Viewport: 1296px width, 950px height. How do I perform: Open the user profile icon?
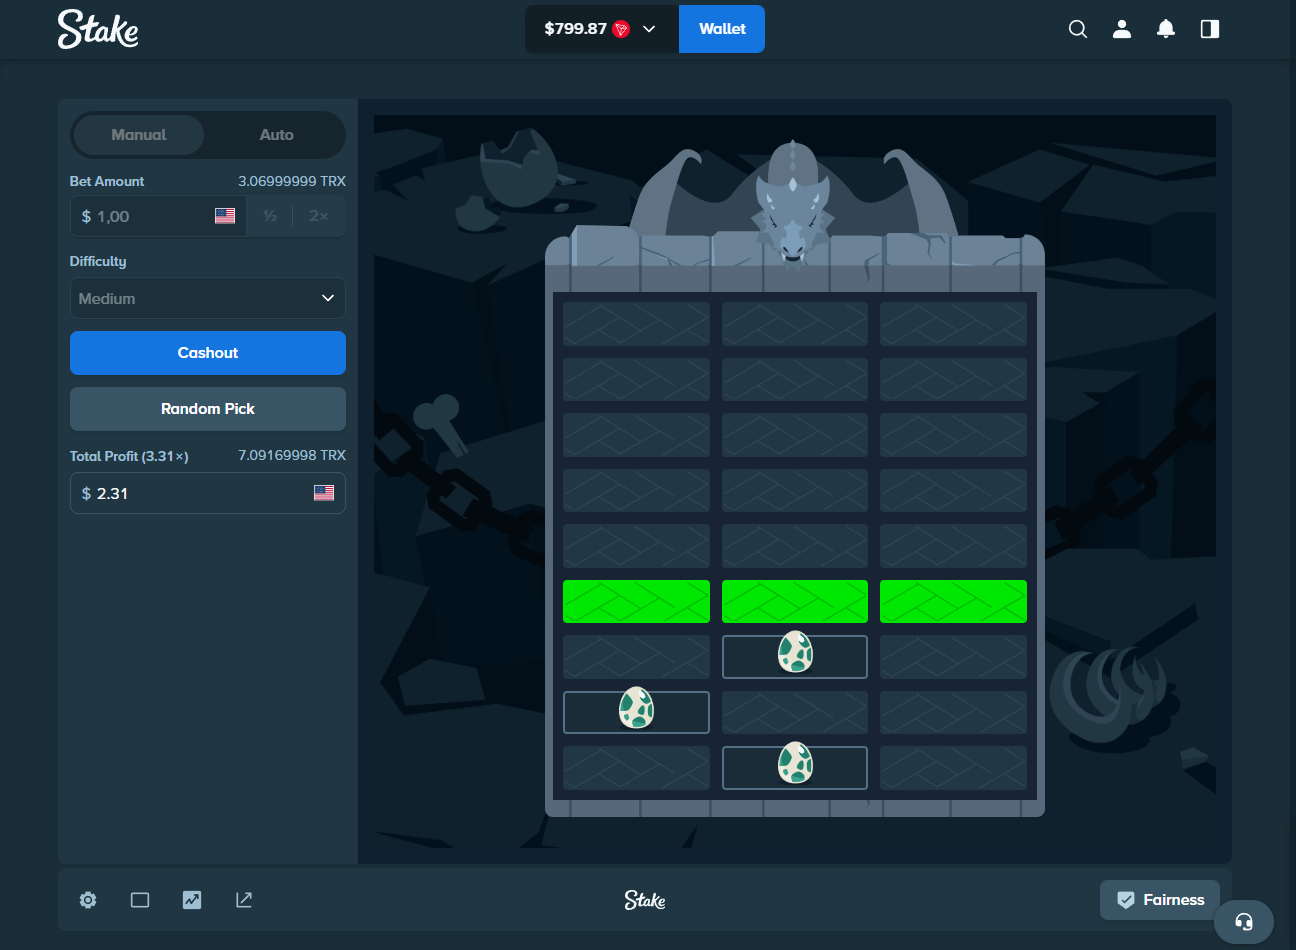pyautogui.click(x=1122, y=29)
